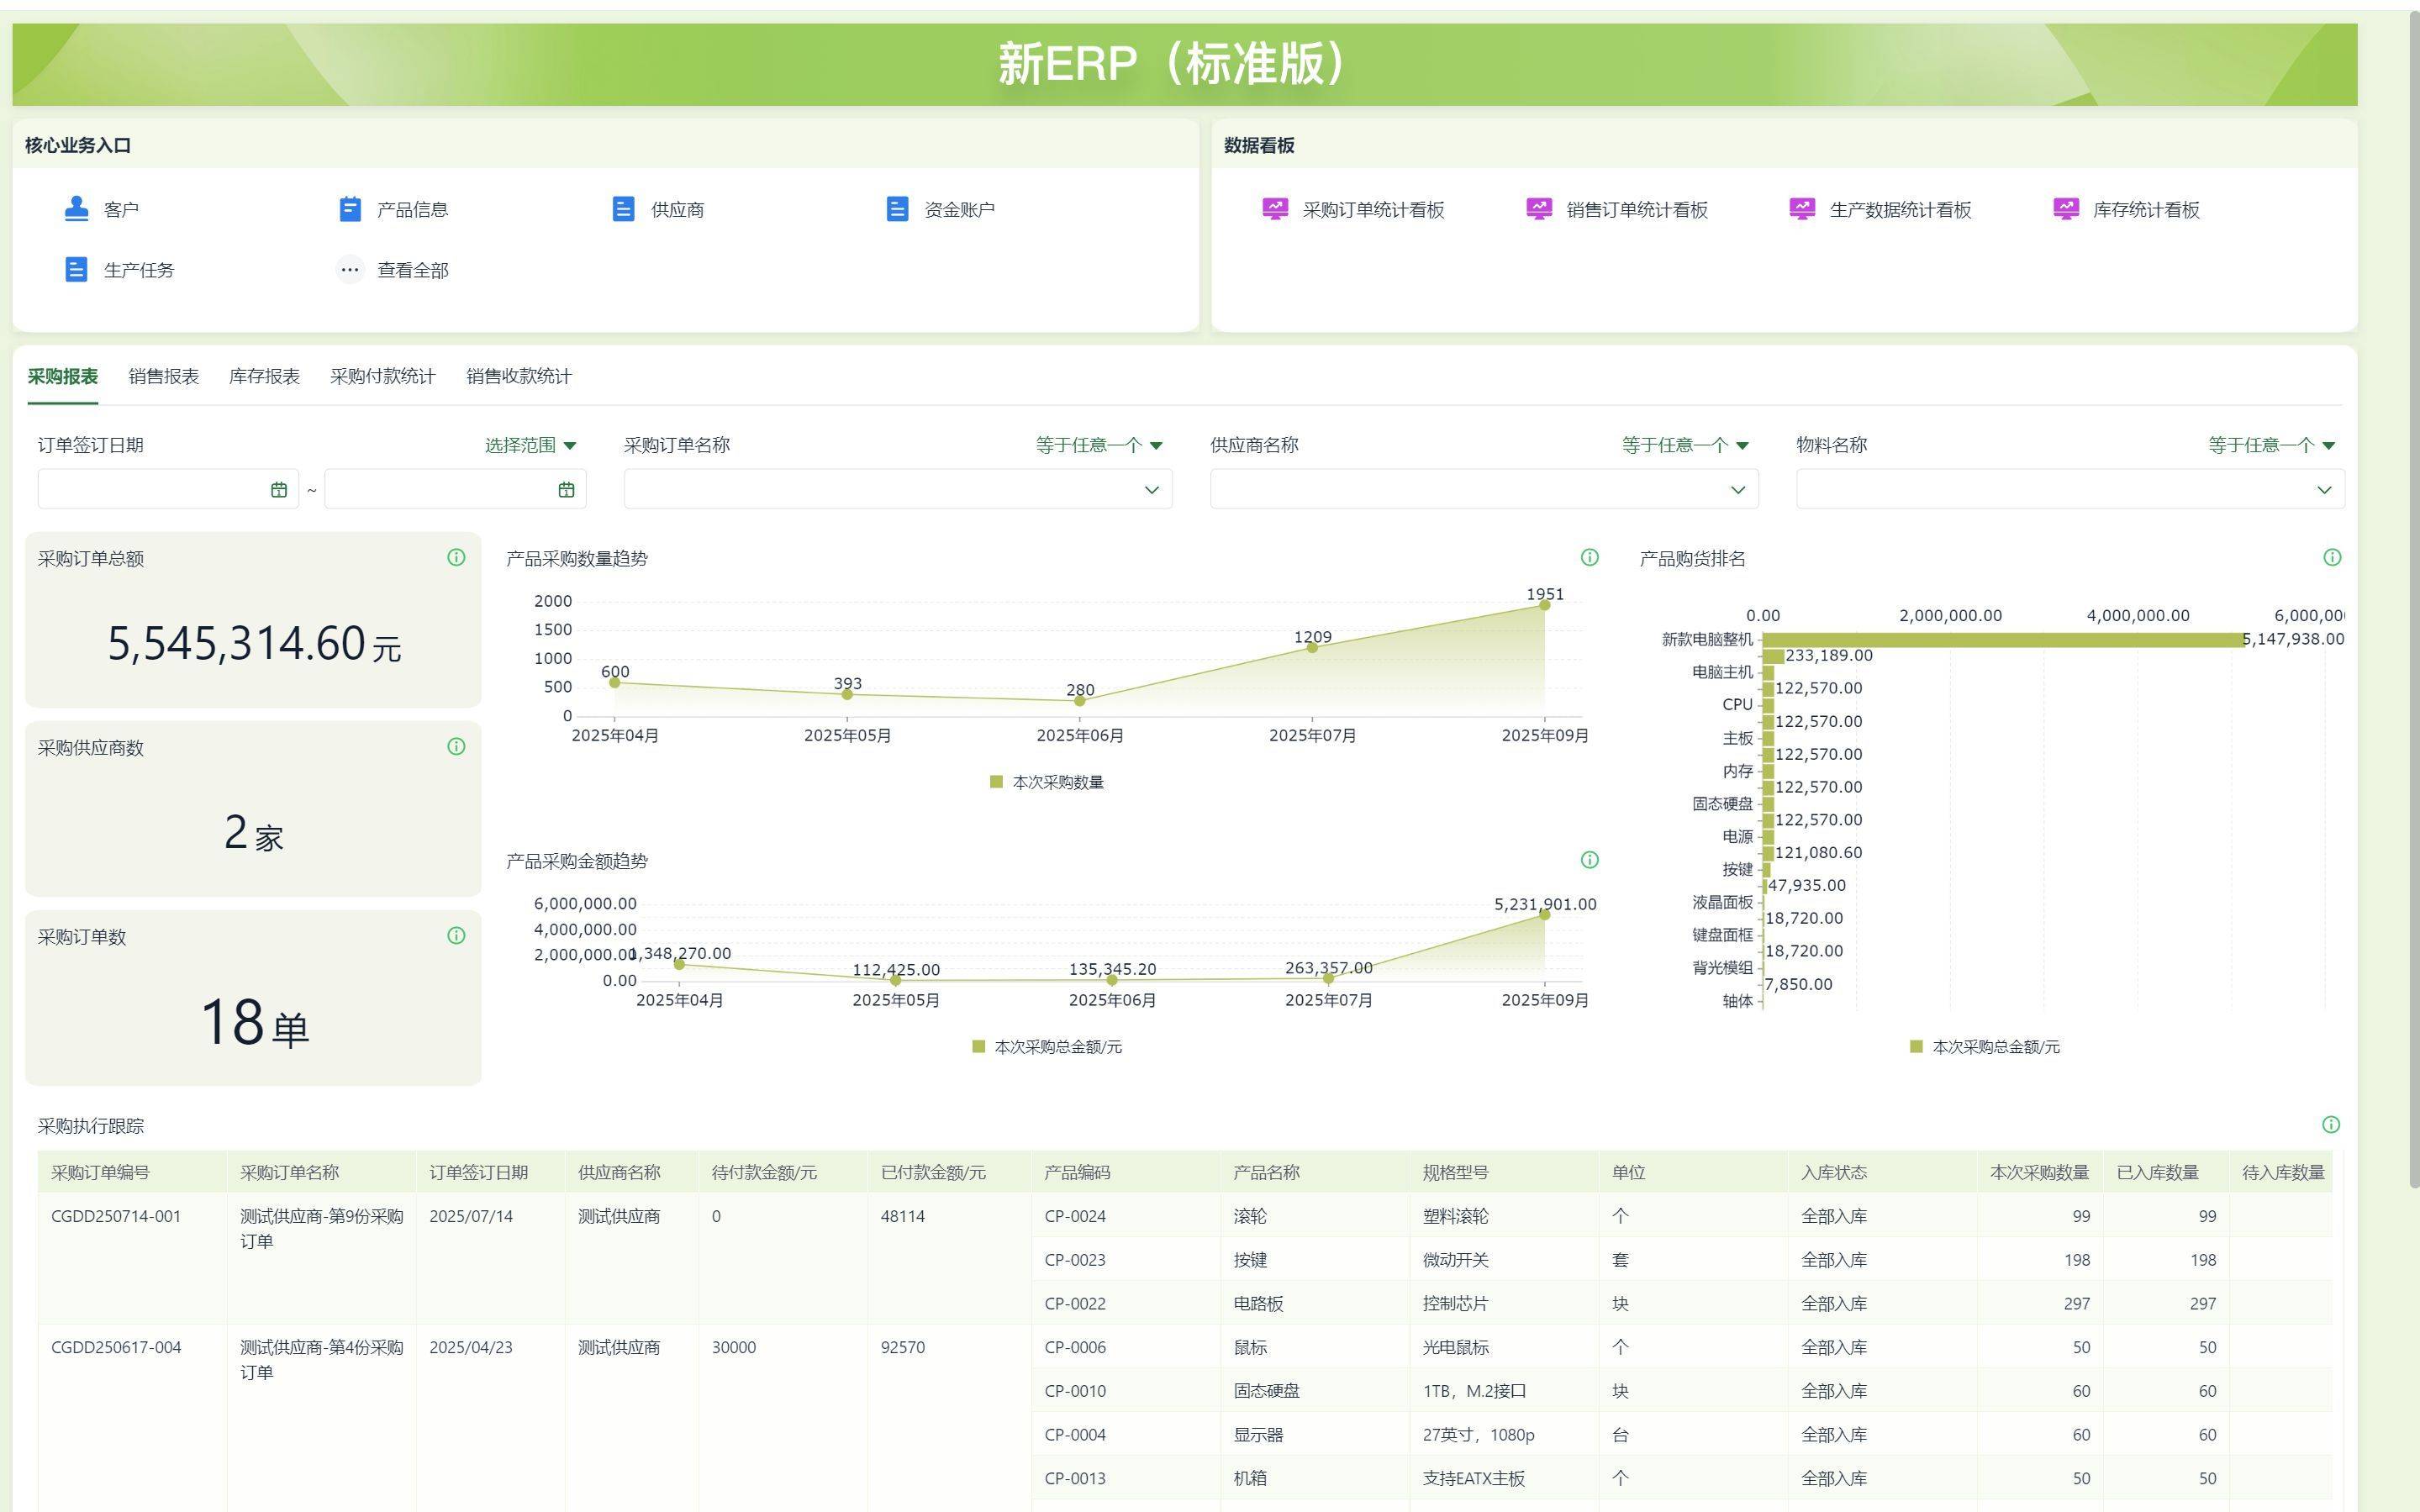The height and width of the screenshot is (1512, 2420).
Task: Open 产品信息 product info icon
Action: [x=350, y=209]
